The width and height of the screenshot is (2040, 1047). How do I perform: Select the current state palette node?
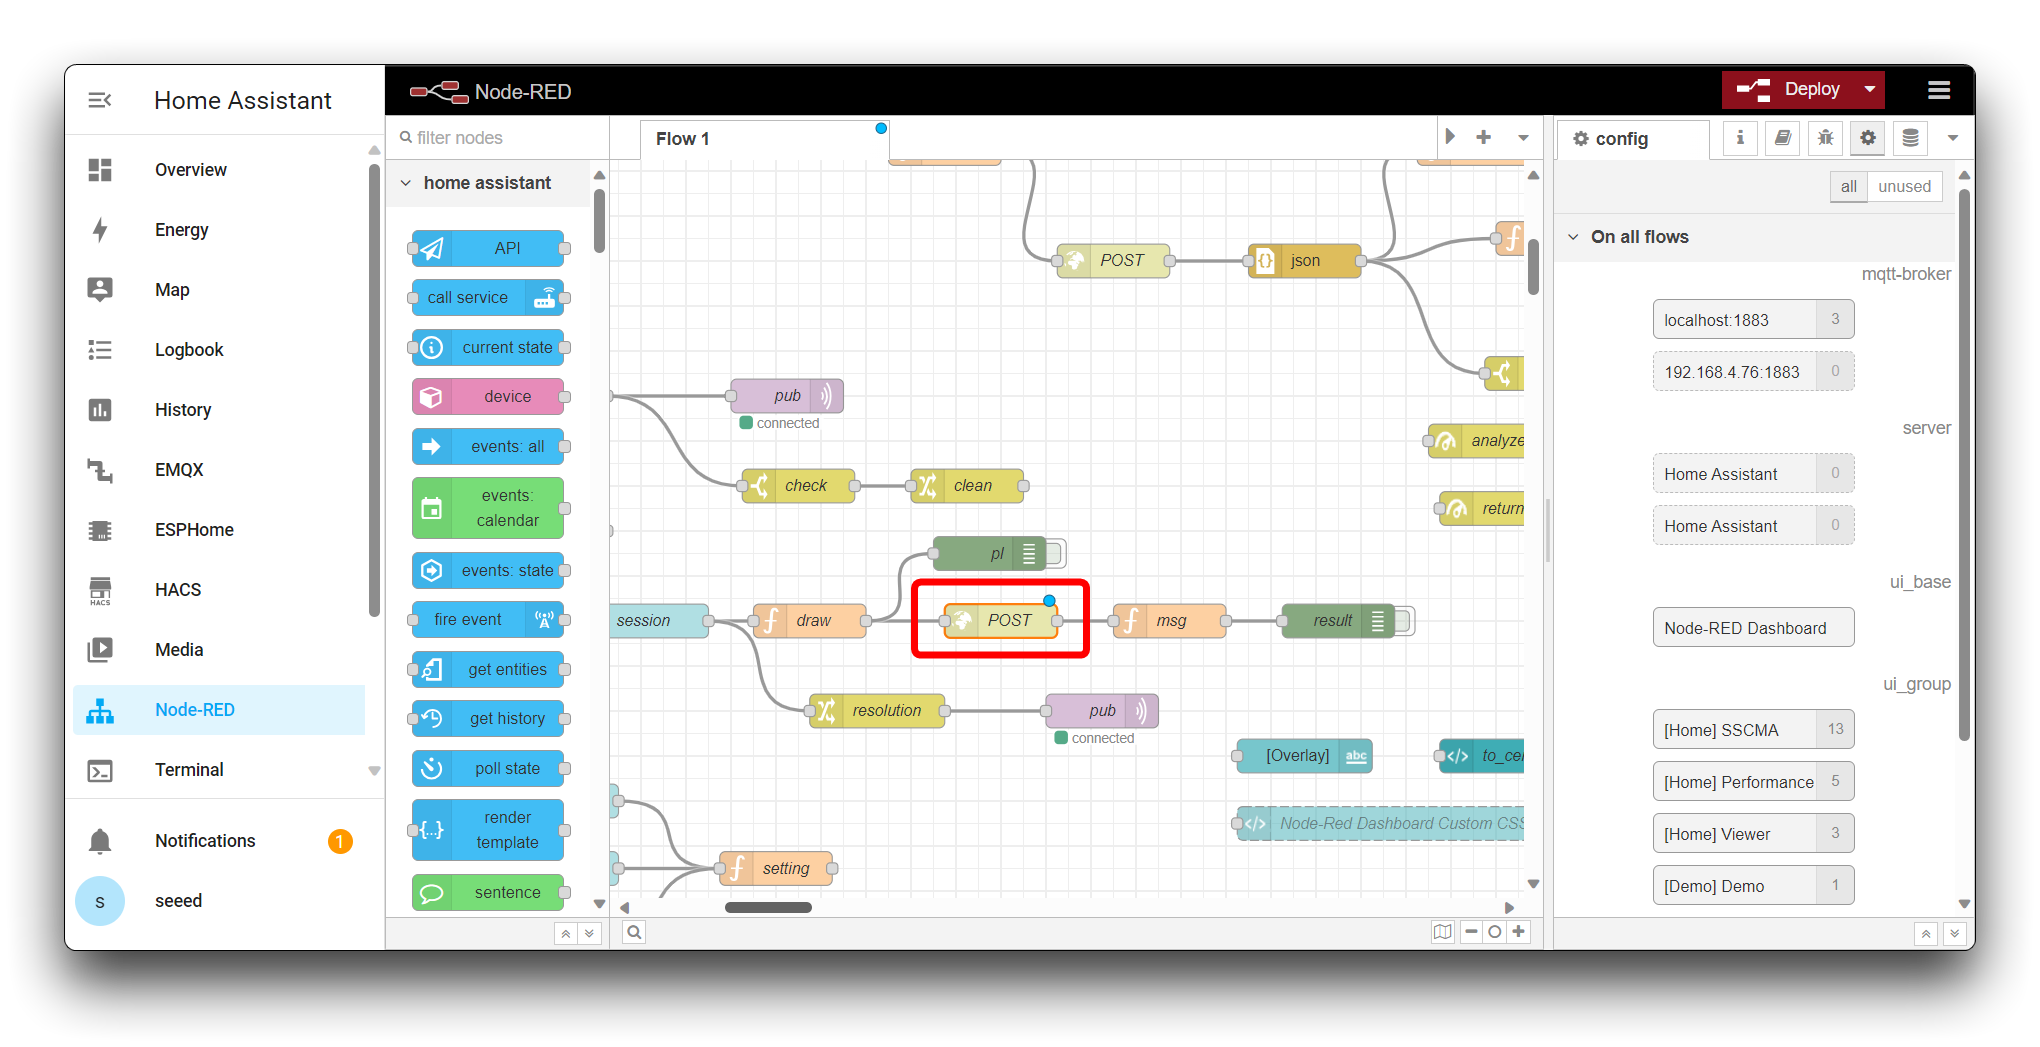point(488,347)
